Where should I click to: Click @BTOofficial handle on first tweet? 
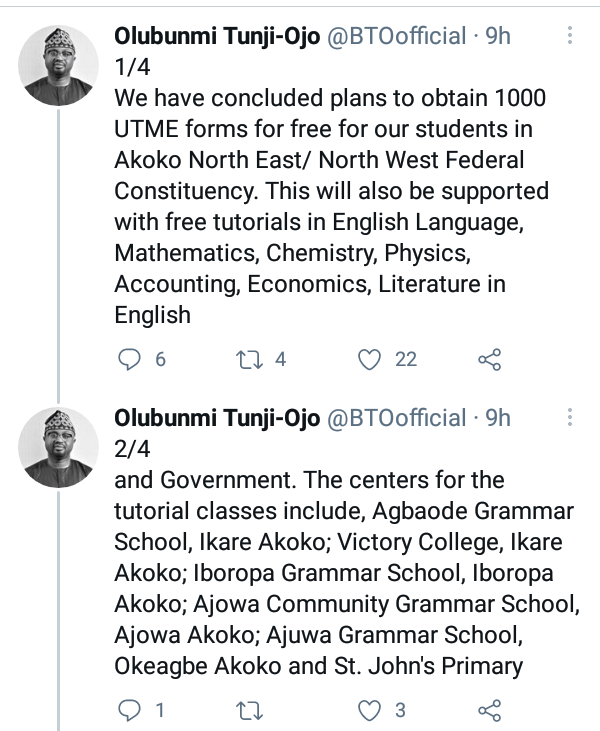tap(397, 37)
